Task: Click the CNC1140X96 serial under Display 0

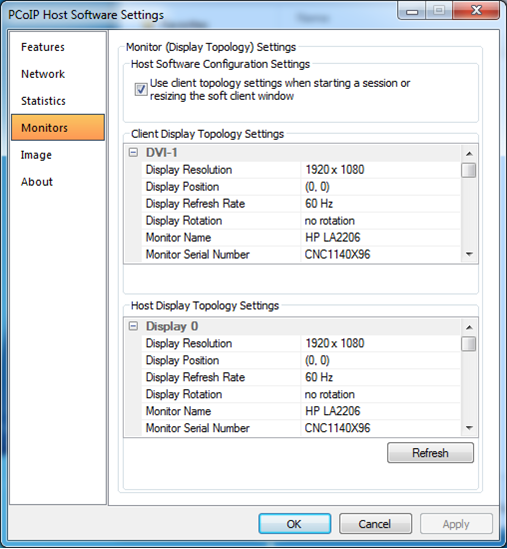Action: [337, 428]
